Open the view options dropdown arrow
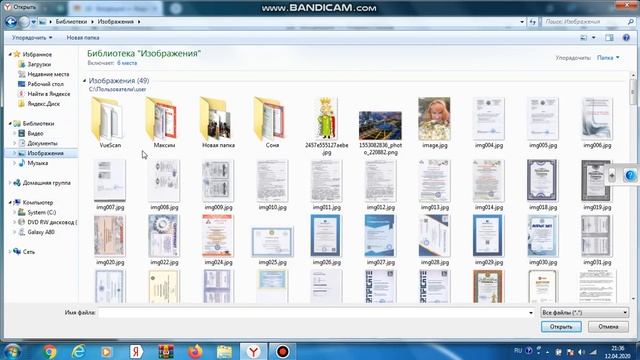Screen dimensions: 640x360 [594, 38]
